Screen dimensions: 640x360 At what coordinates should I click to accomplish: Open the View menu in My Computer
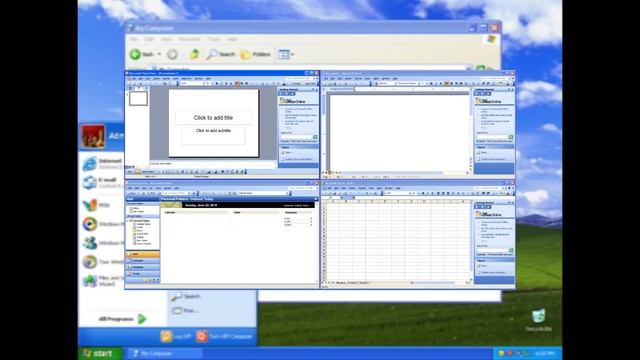pos(166,39)
